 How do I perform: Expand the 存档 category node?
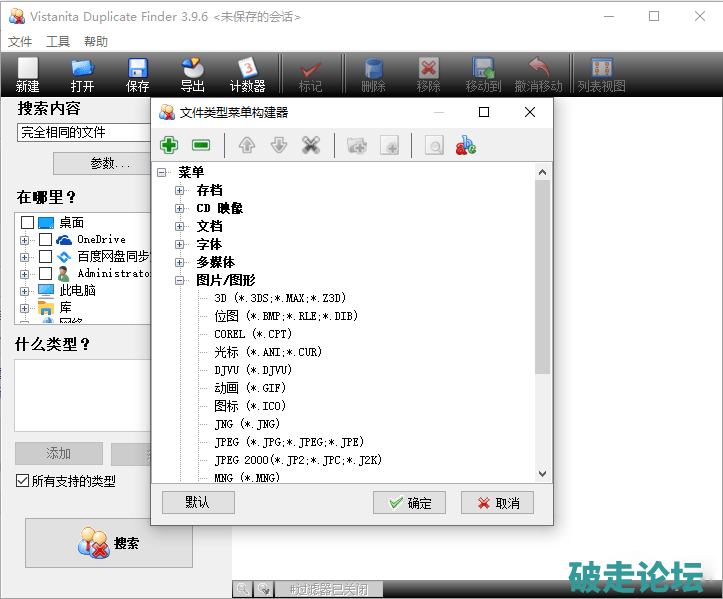[x=180, y=190]
